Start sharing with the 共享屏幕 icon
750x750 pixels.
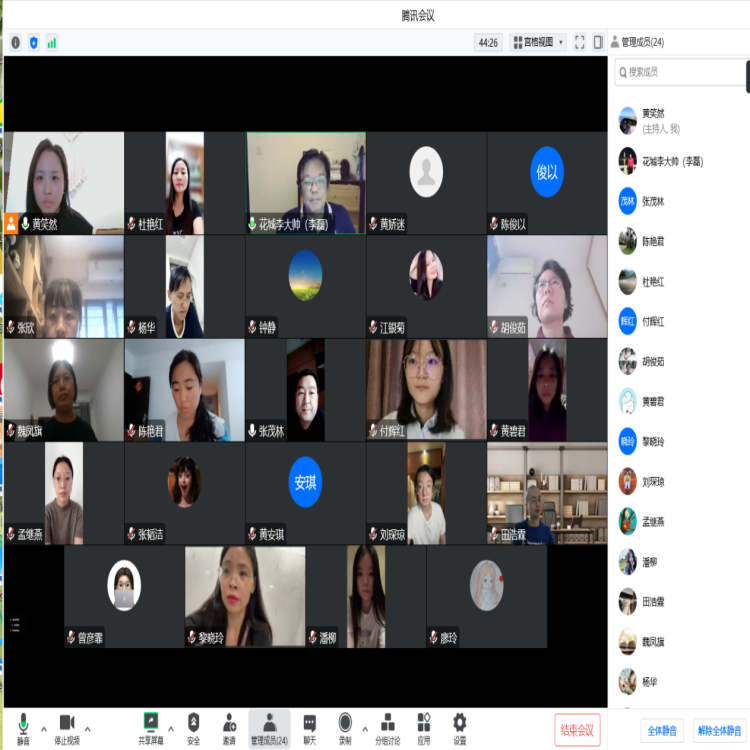point(151,727)
